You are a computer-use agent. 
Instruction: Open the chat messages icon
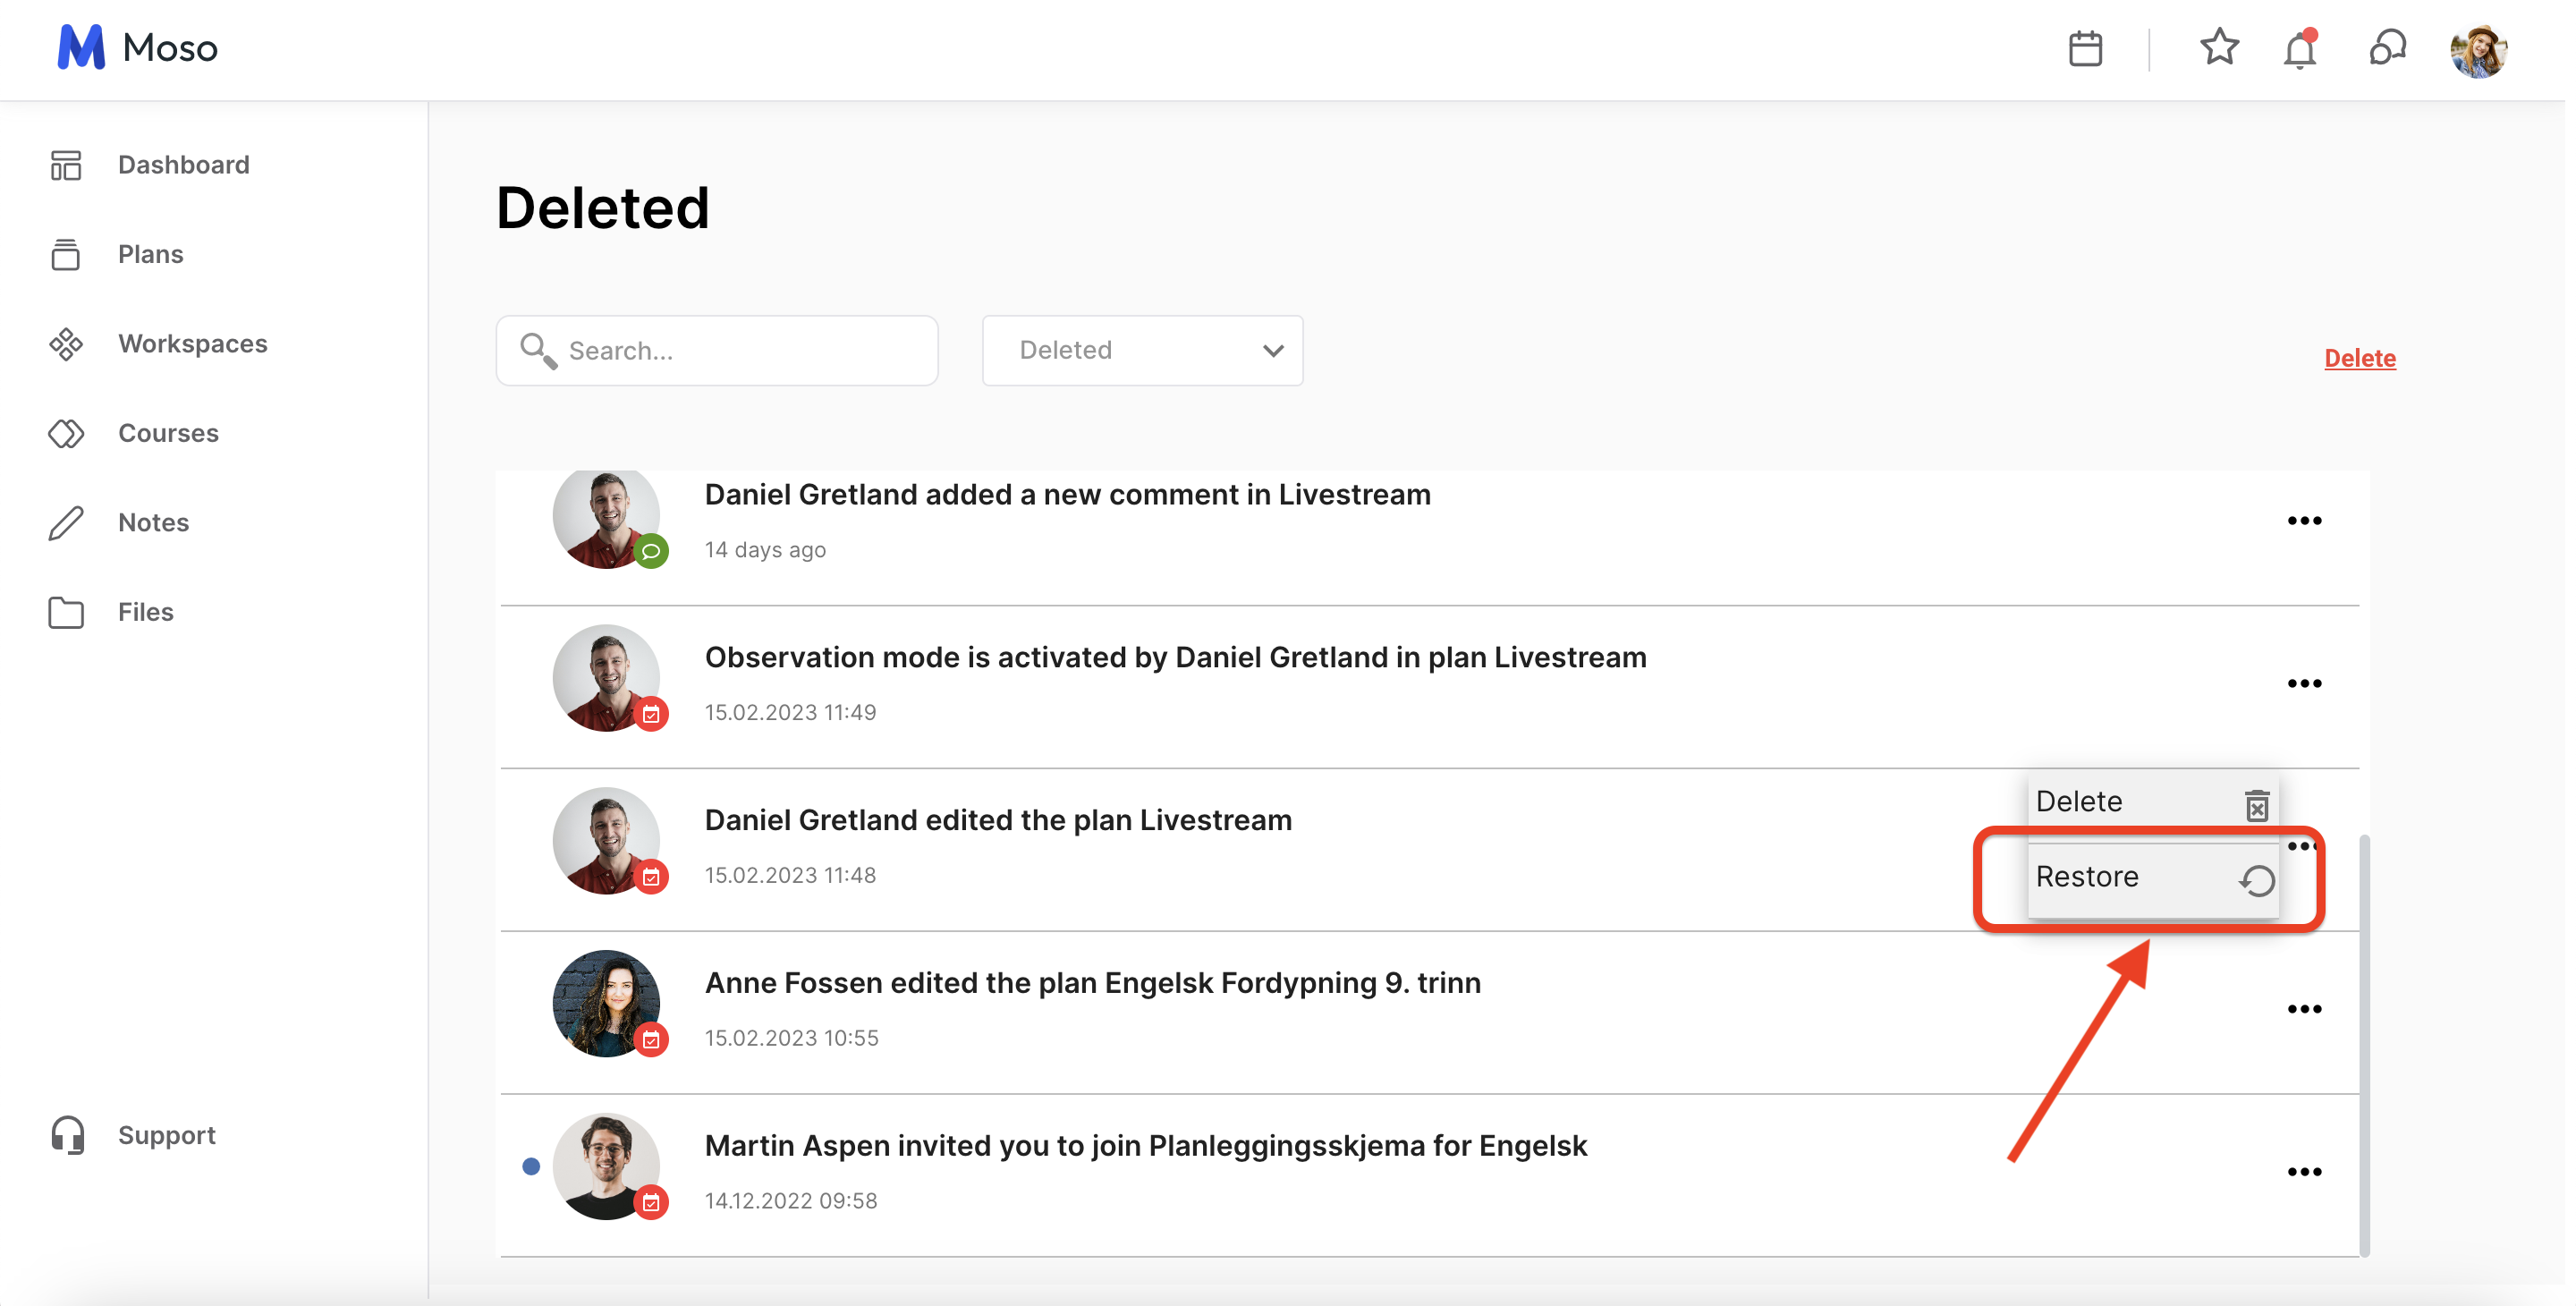[2387, 48]
